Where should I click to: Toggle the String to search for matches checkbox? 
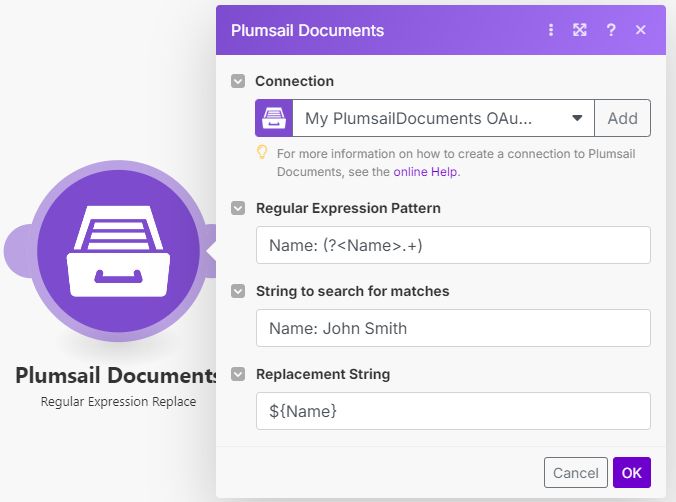pyautogui.click(x=238, y=291)
